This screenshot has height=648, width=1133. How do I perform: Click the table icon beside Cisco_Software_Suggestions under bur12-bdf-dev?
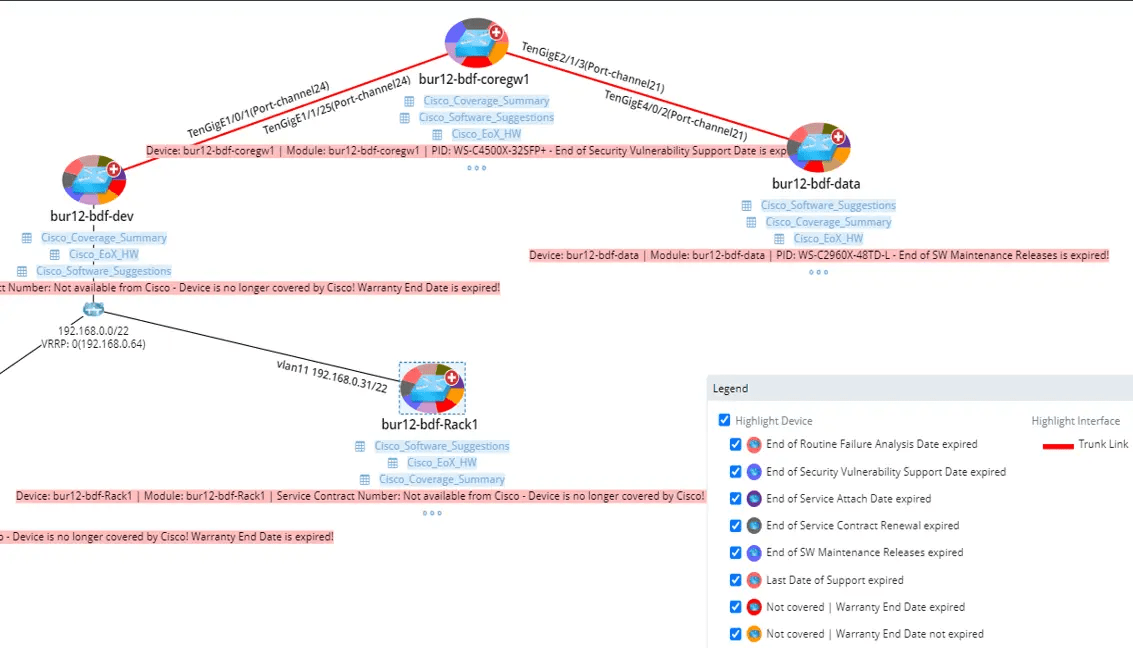pyautogui.click(x=21, y=270)
